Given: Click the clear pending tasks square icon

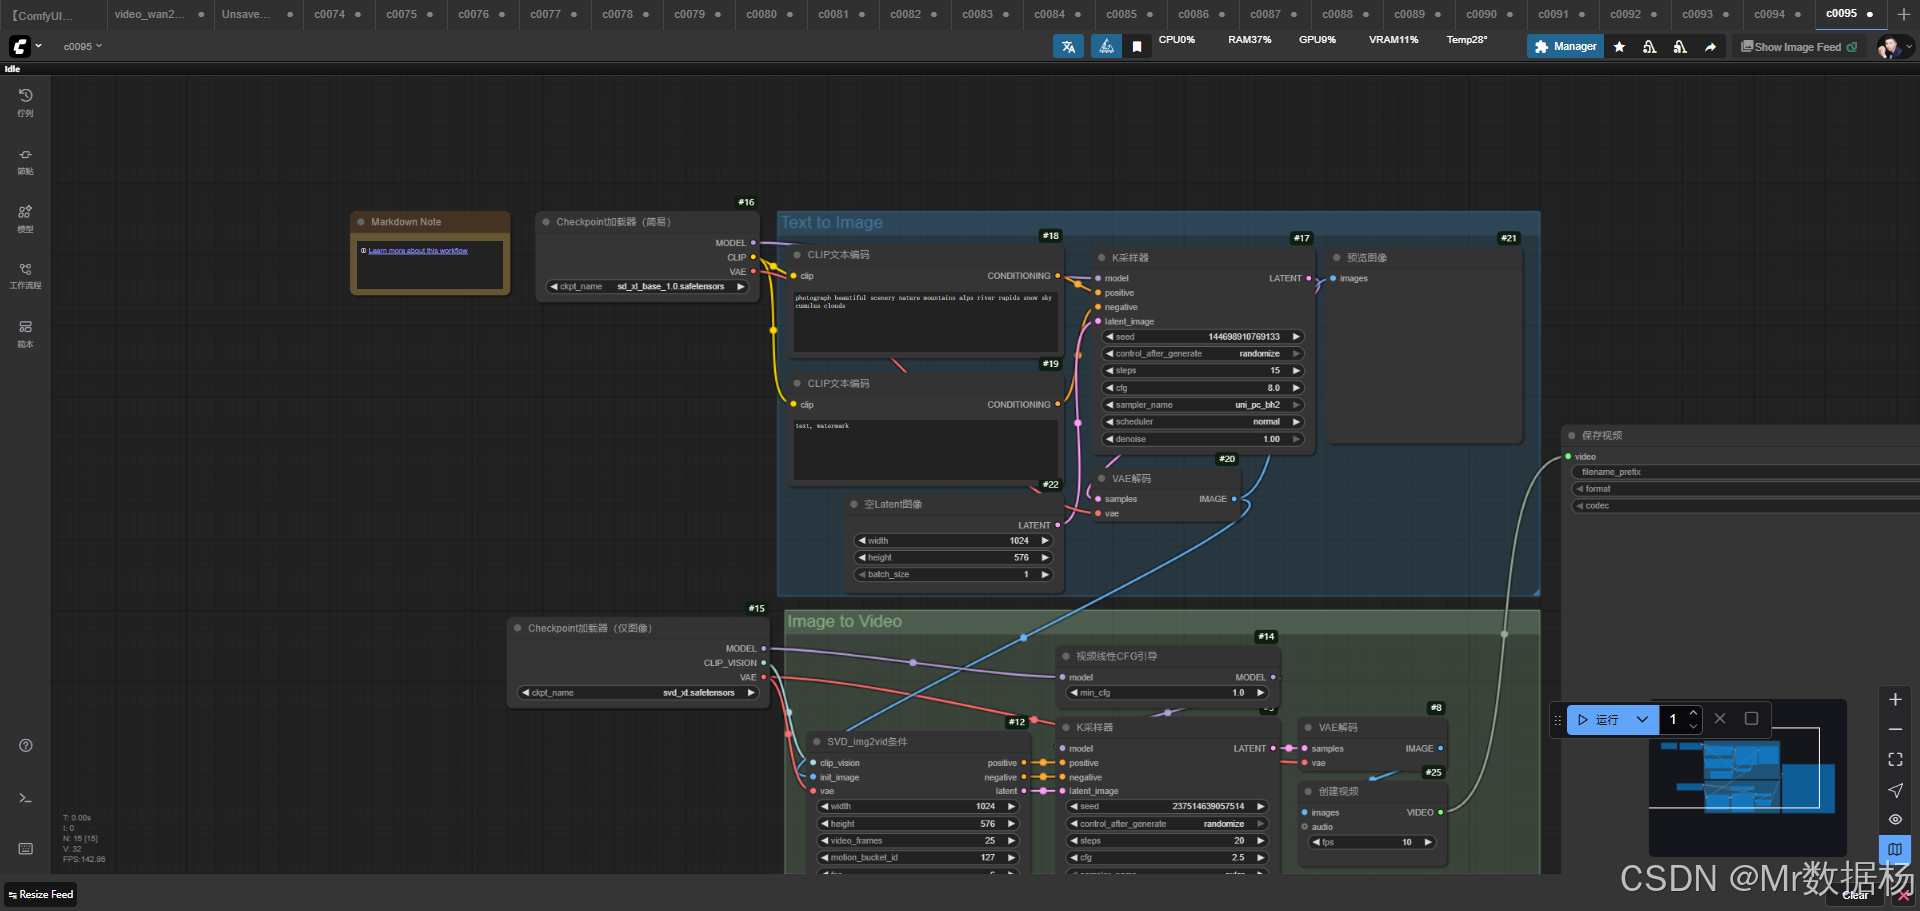Looking at the screenshot, I should tap(1751, 719).
